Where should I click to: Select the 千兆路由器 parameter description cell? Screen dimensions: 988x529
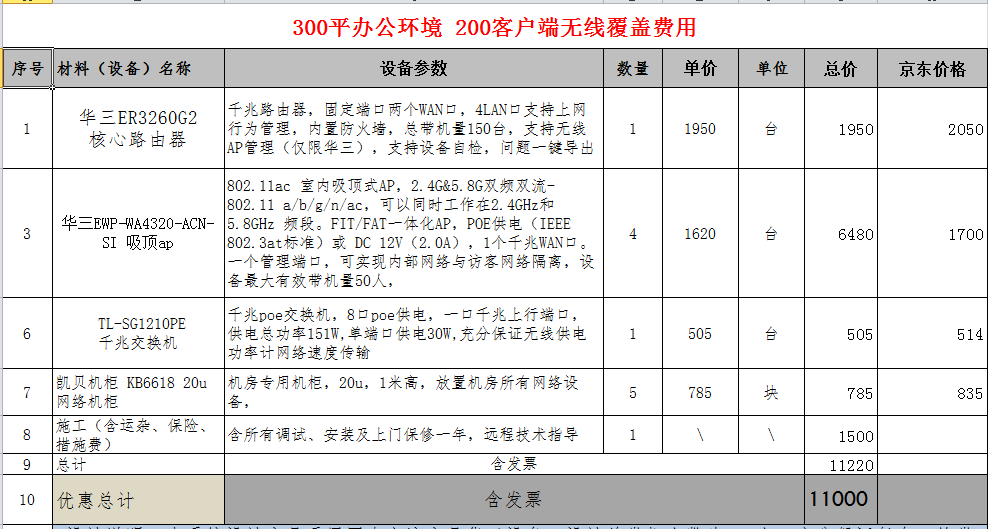(x=414, y=128)
